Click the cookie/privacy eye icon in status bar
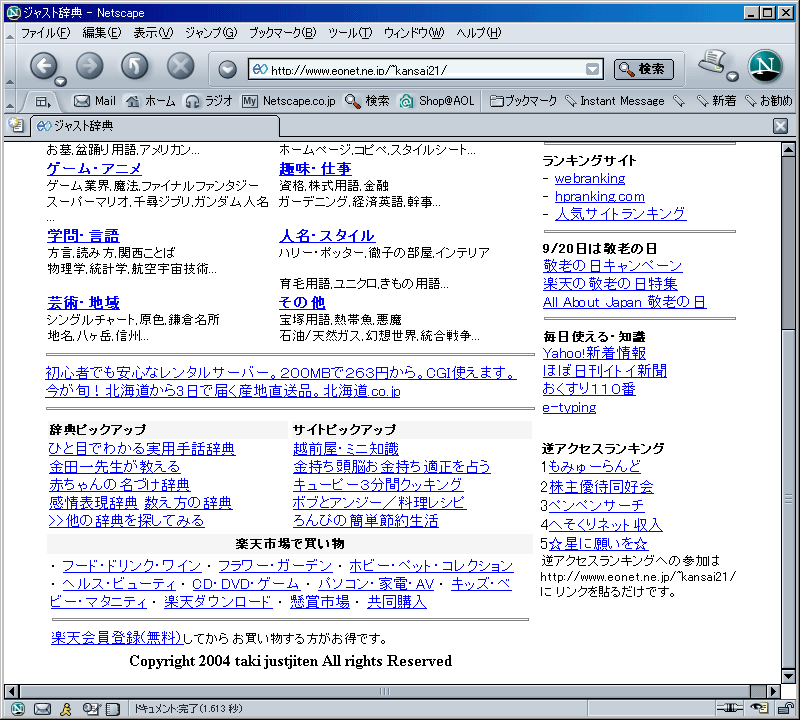 [x=760, y=708]
